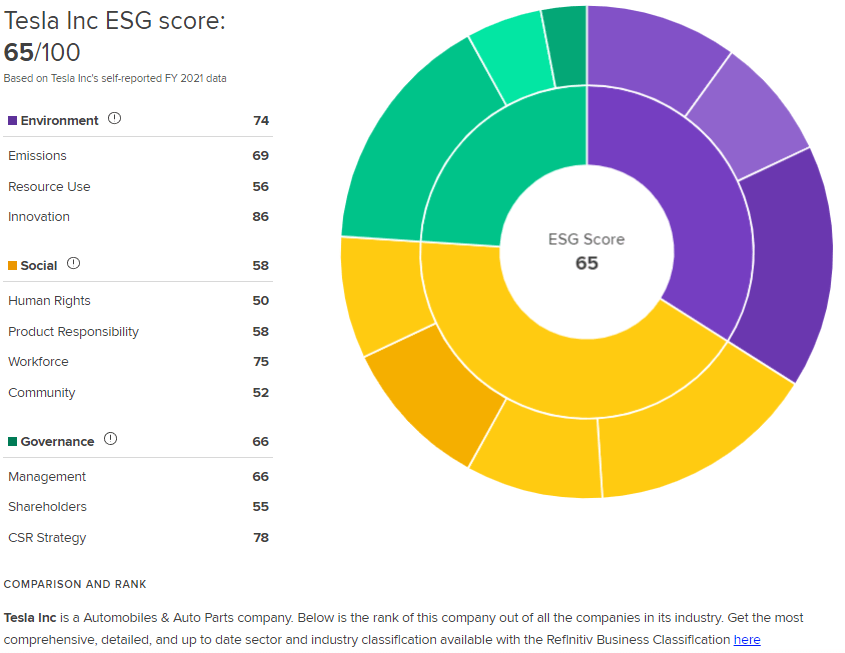Select the Workforce score row
845x653 pixels.
[138, 362]
